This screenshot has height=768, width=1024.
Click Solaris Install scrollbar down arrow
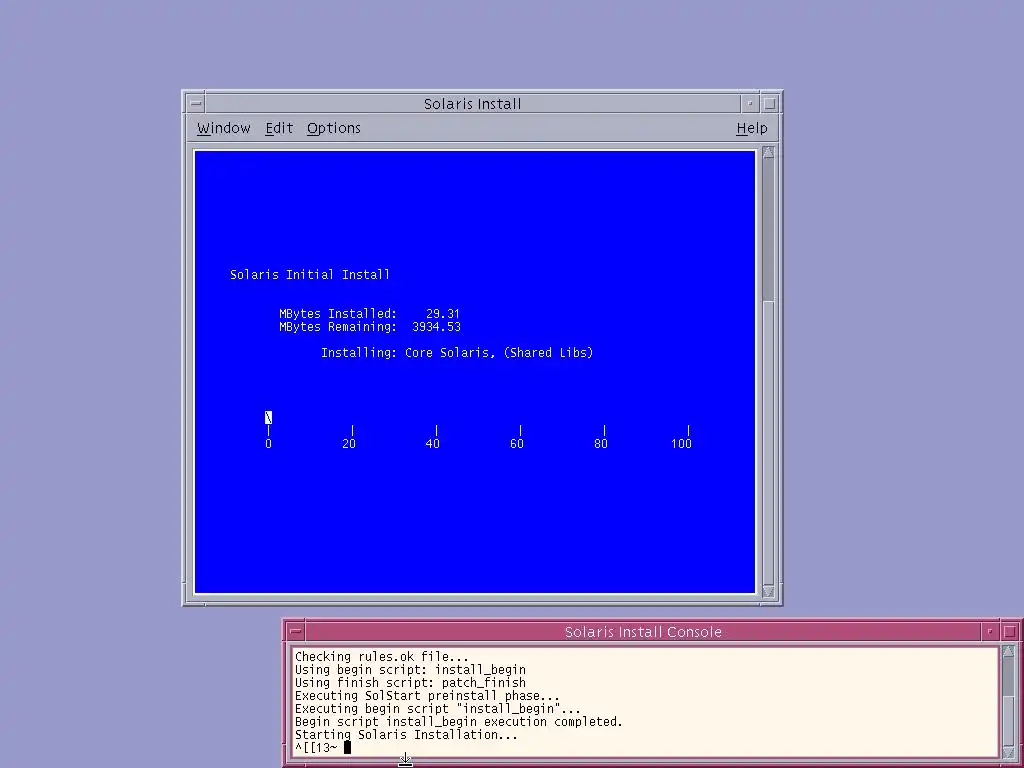[768, 591]
